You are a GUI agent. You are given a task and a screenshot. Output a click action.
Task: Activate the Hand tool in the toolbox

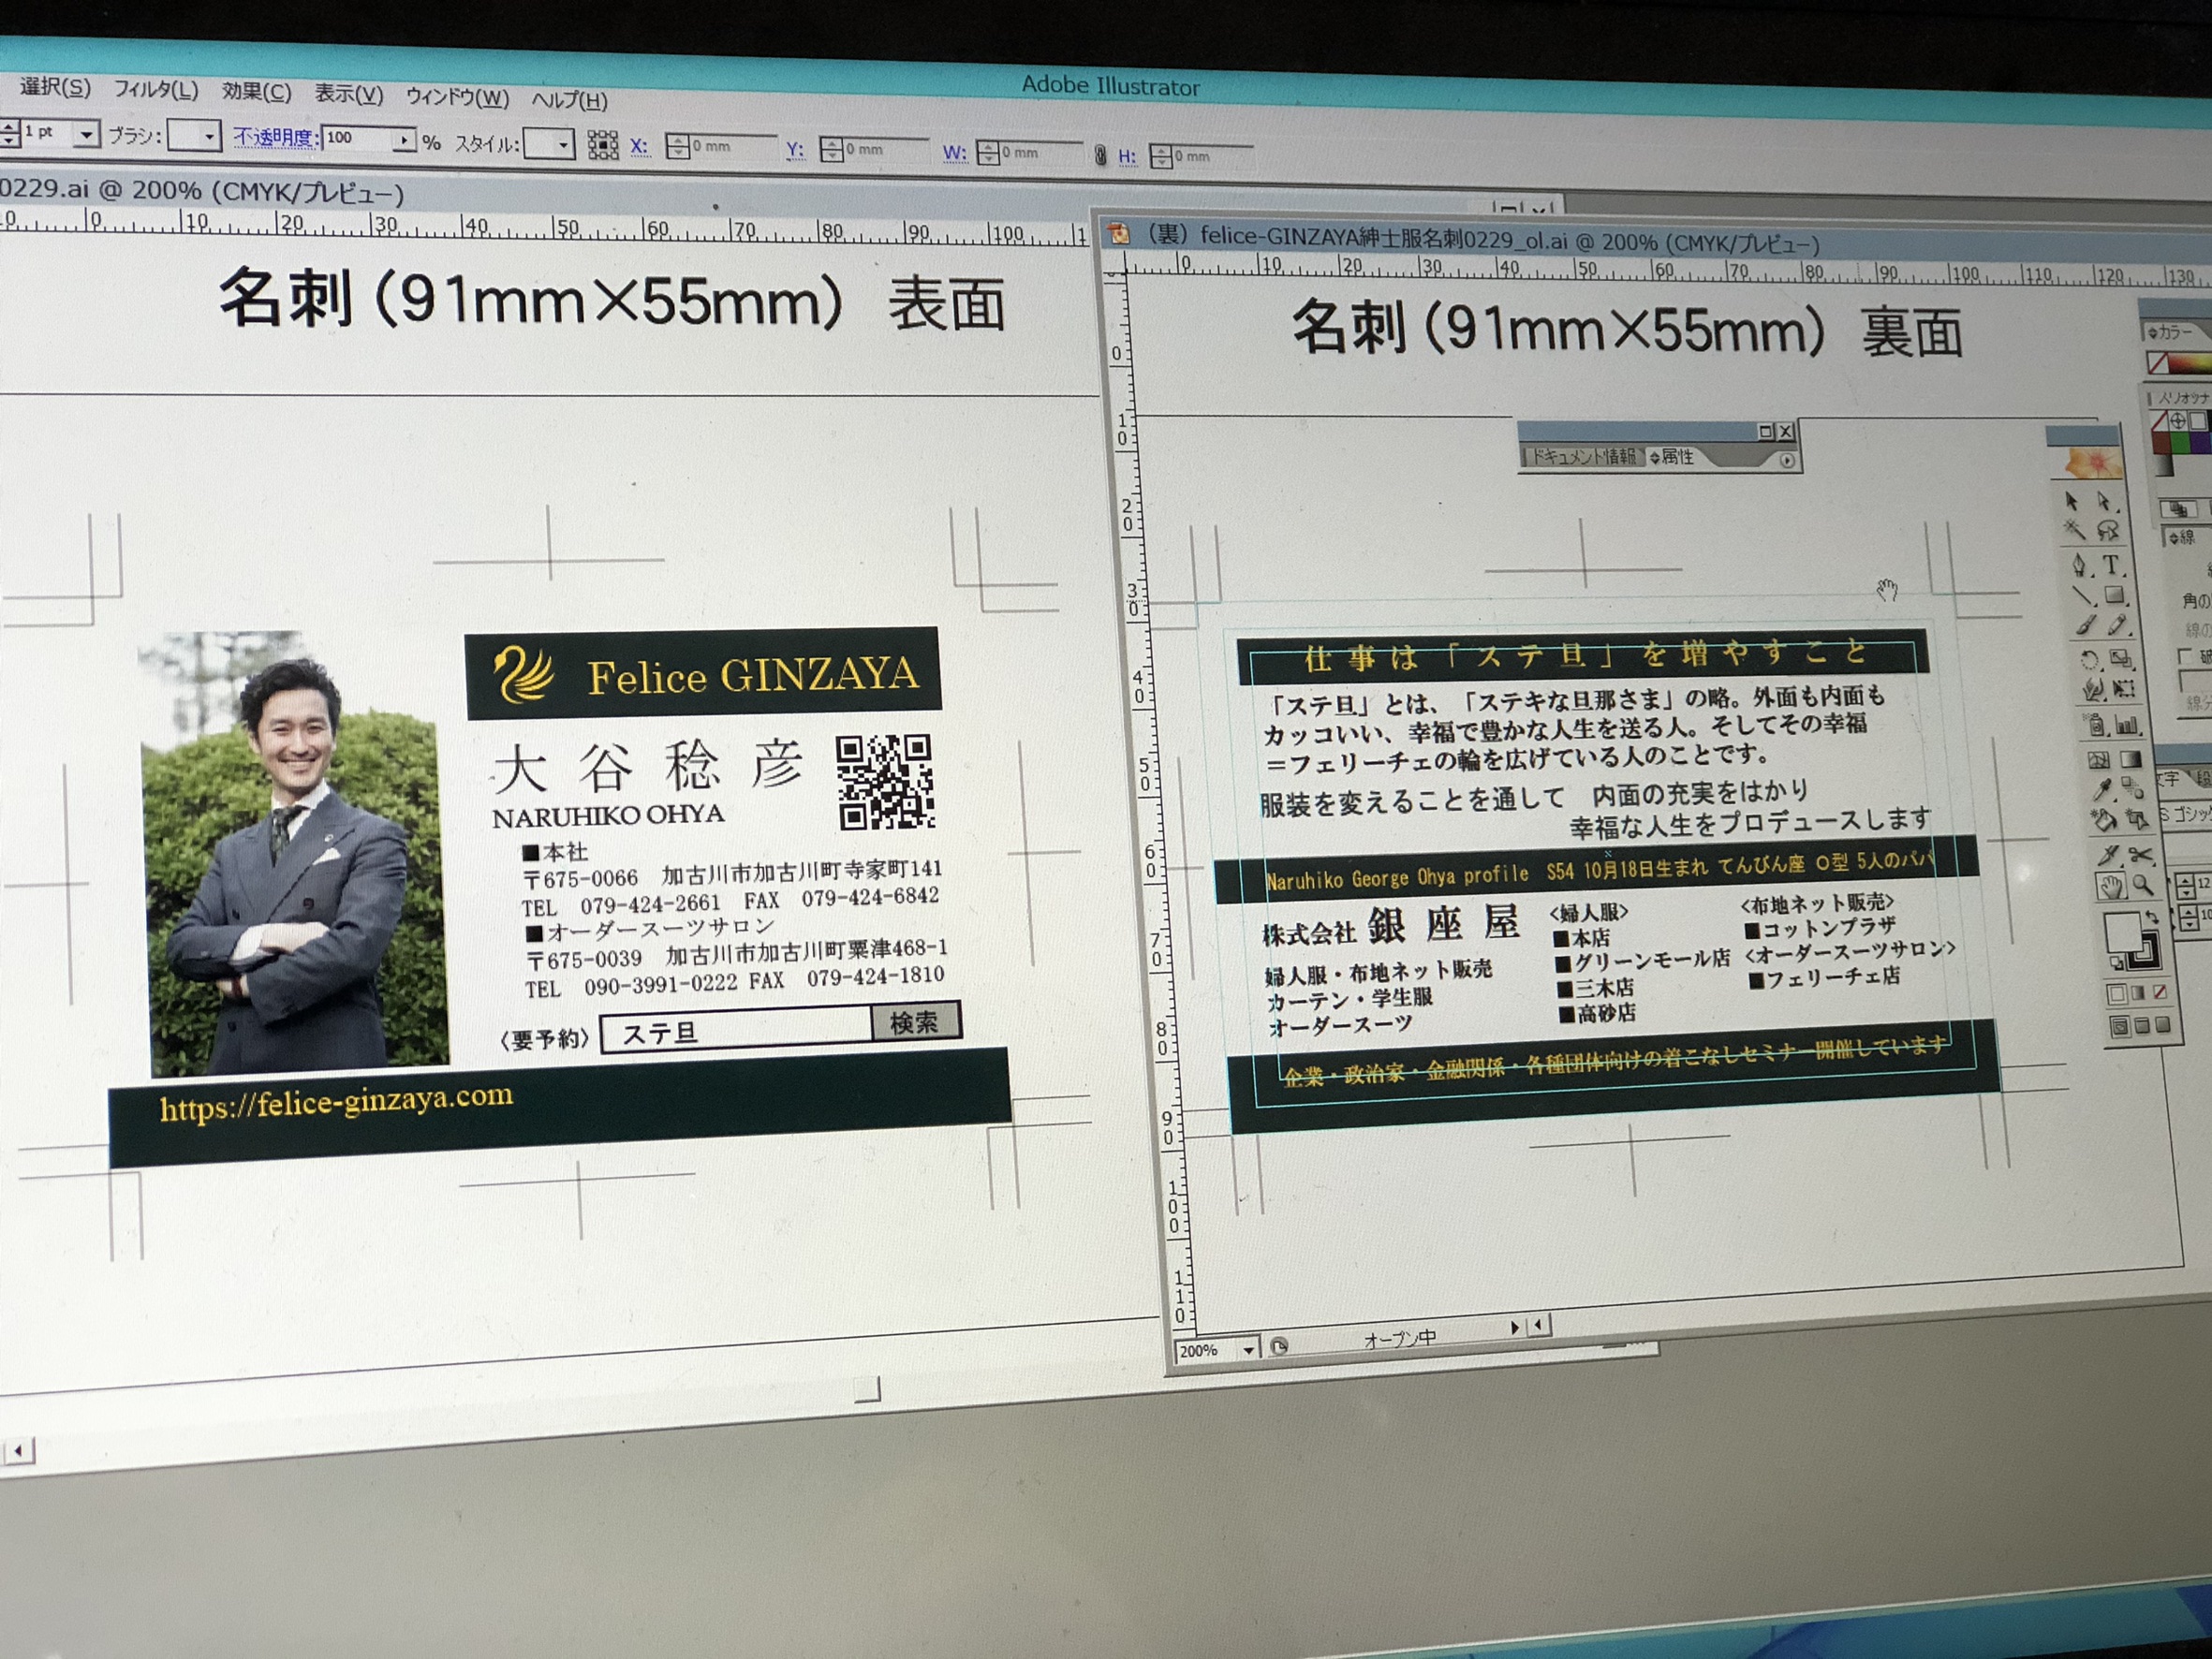[x=2111, y=886]
